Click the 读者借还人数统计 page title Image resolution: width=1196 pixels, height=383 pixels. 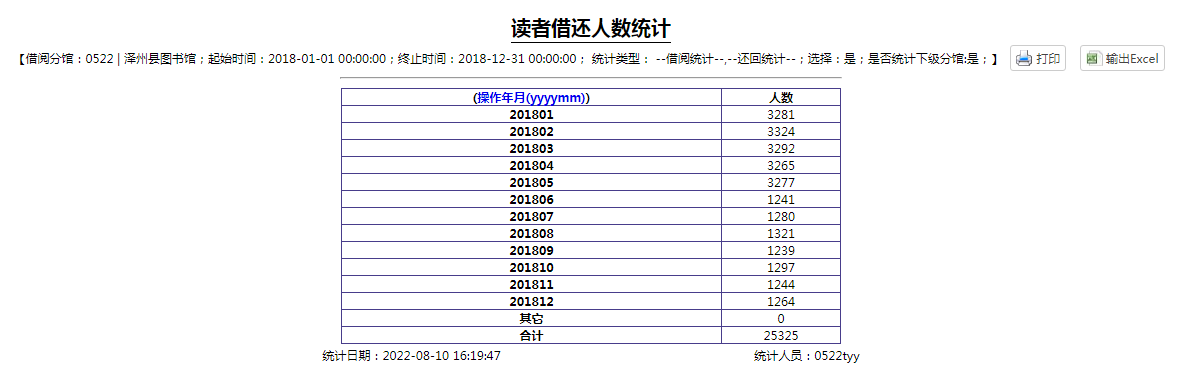click(590, 28)
